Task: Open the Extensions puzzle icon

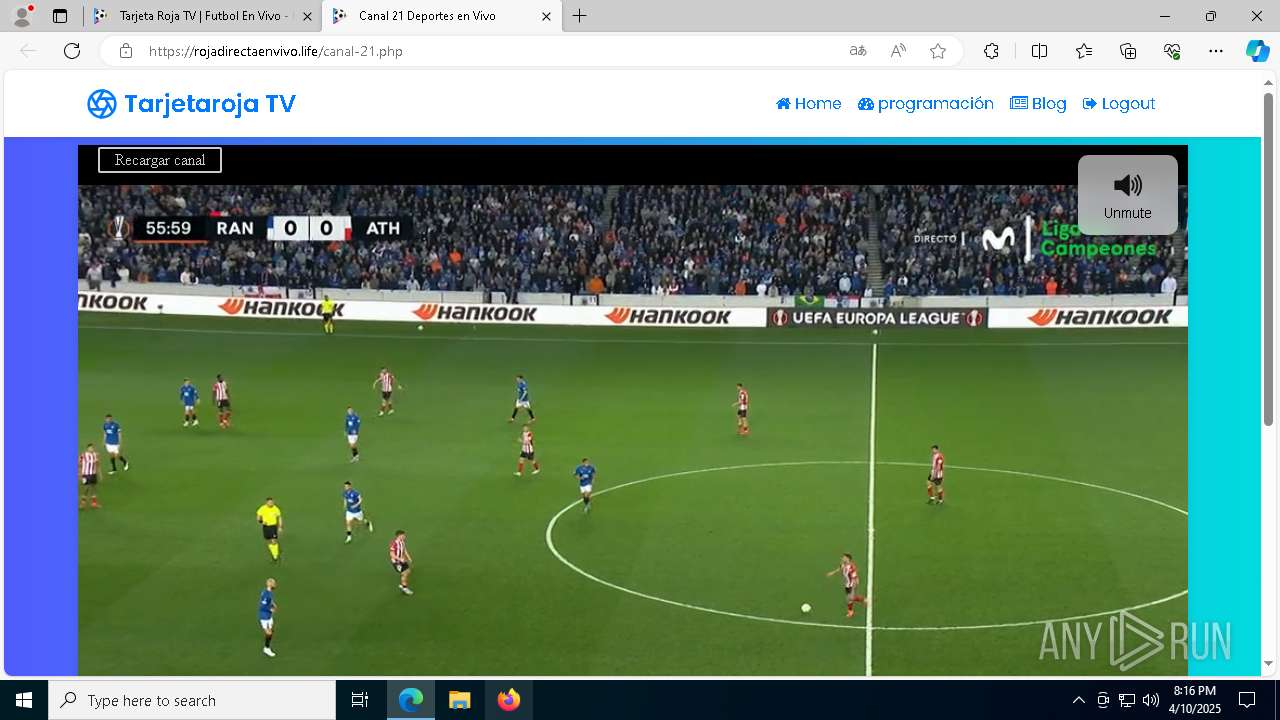Action: pyautogui.click(x=991, y=51)
